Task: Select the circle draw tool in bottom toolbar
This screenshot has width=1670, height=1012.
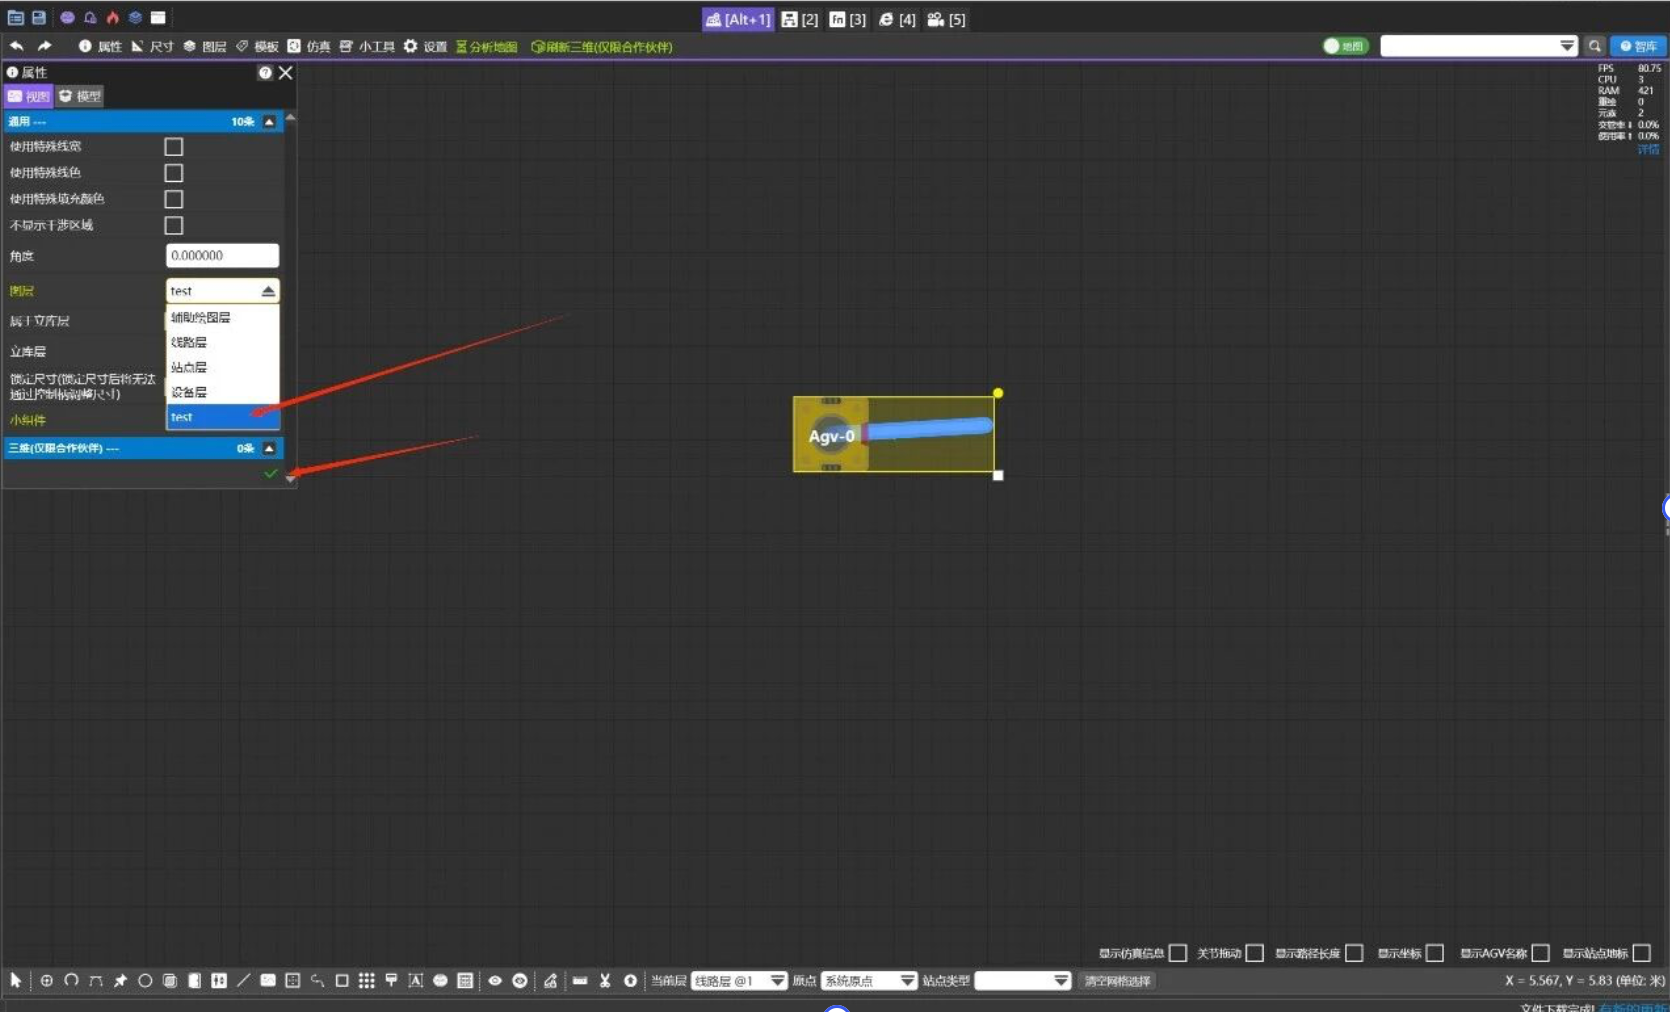Action: (x=145, y=981)
